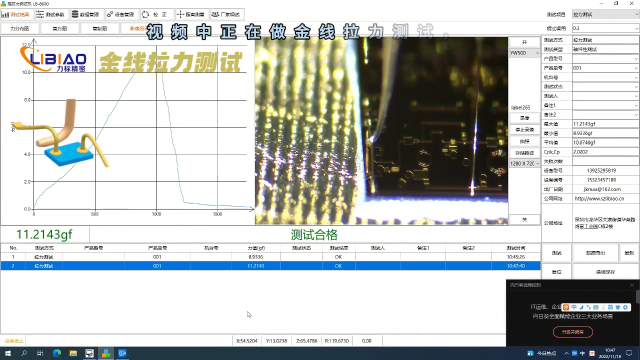The height and width of the screenshot is (360, 640).
Task: Click the camera close button 关
Action: tap(524, 220)
